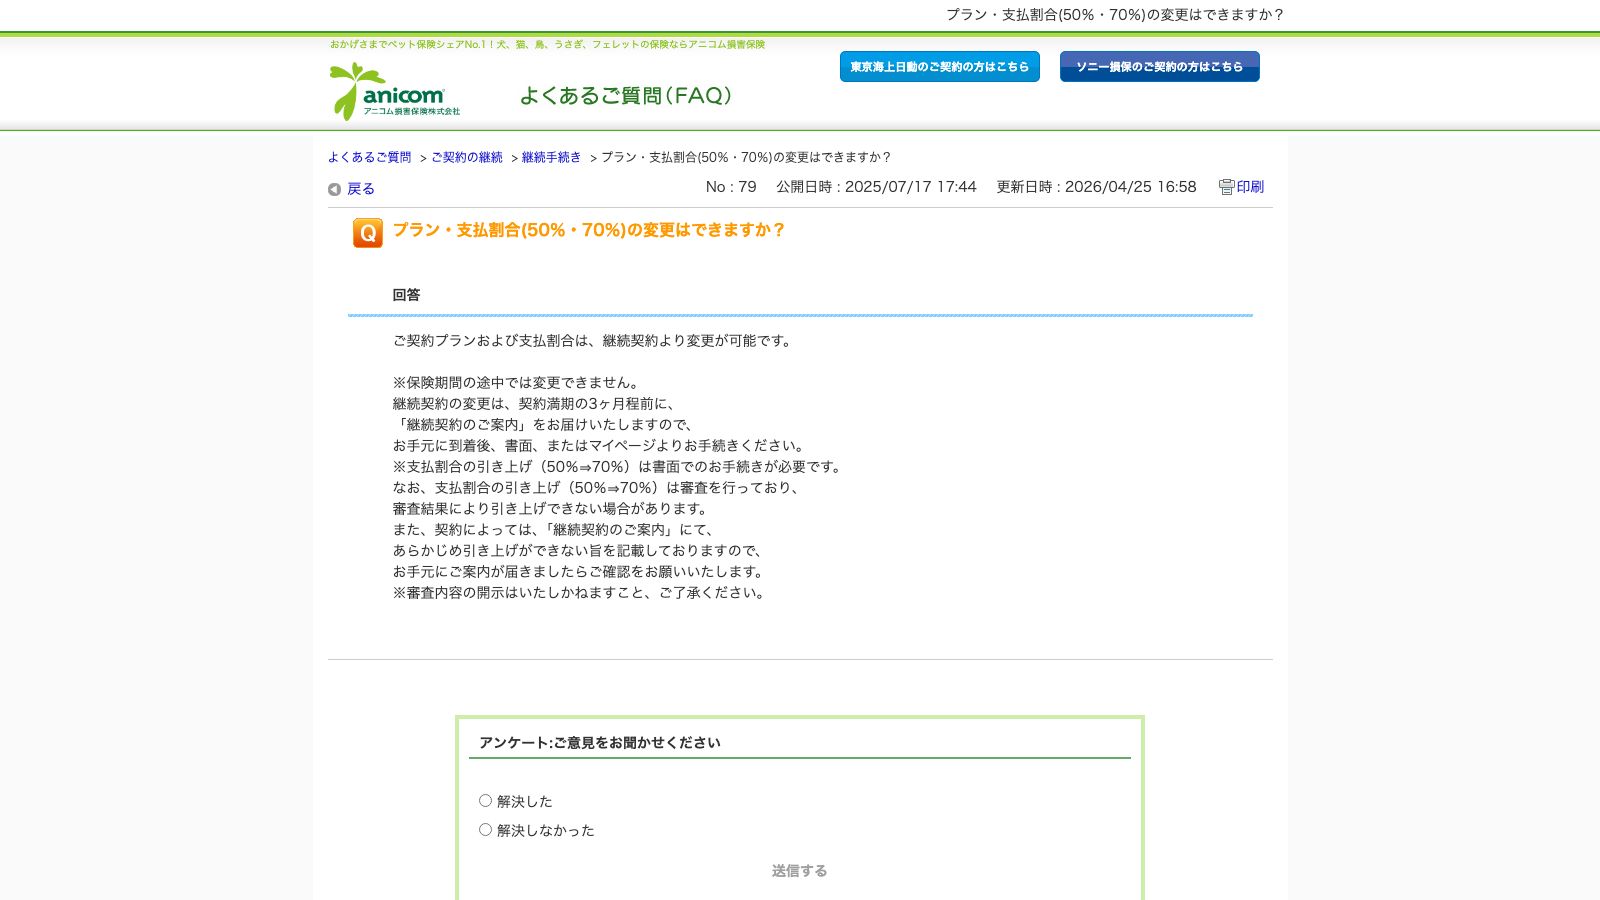Select the 解決しなかった radio button

(x=485, y=829)
